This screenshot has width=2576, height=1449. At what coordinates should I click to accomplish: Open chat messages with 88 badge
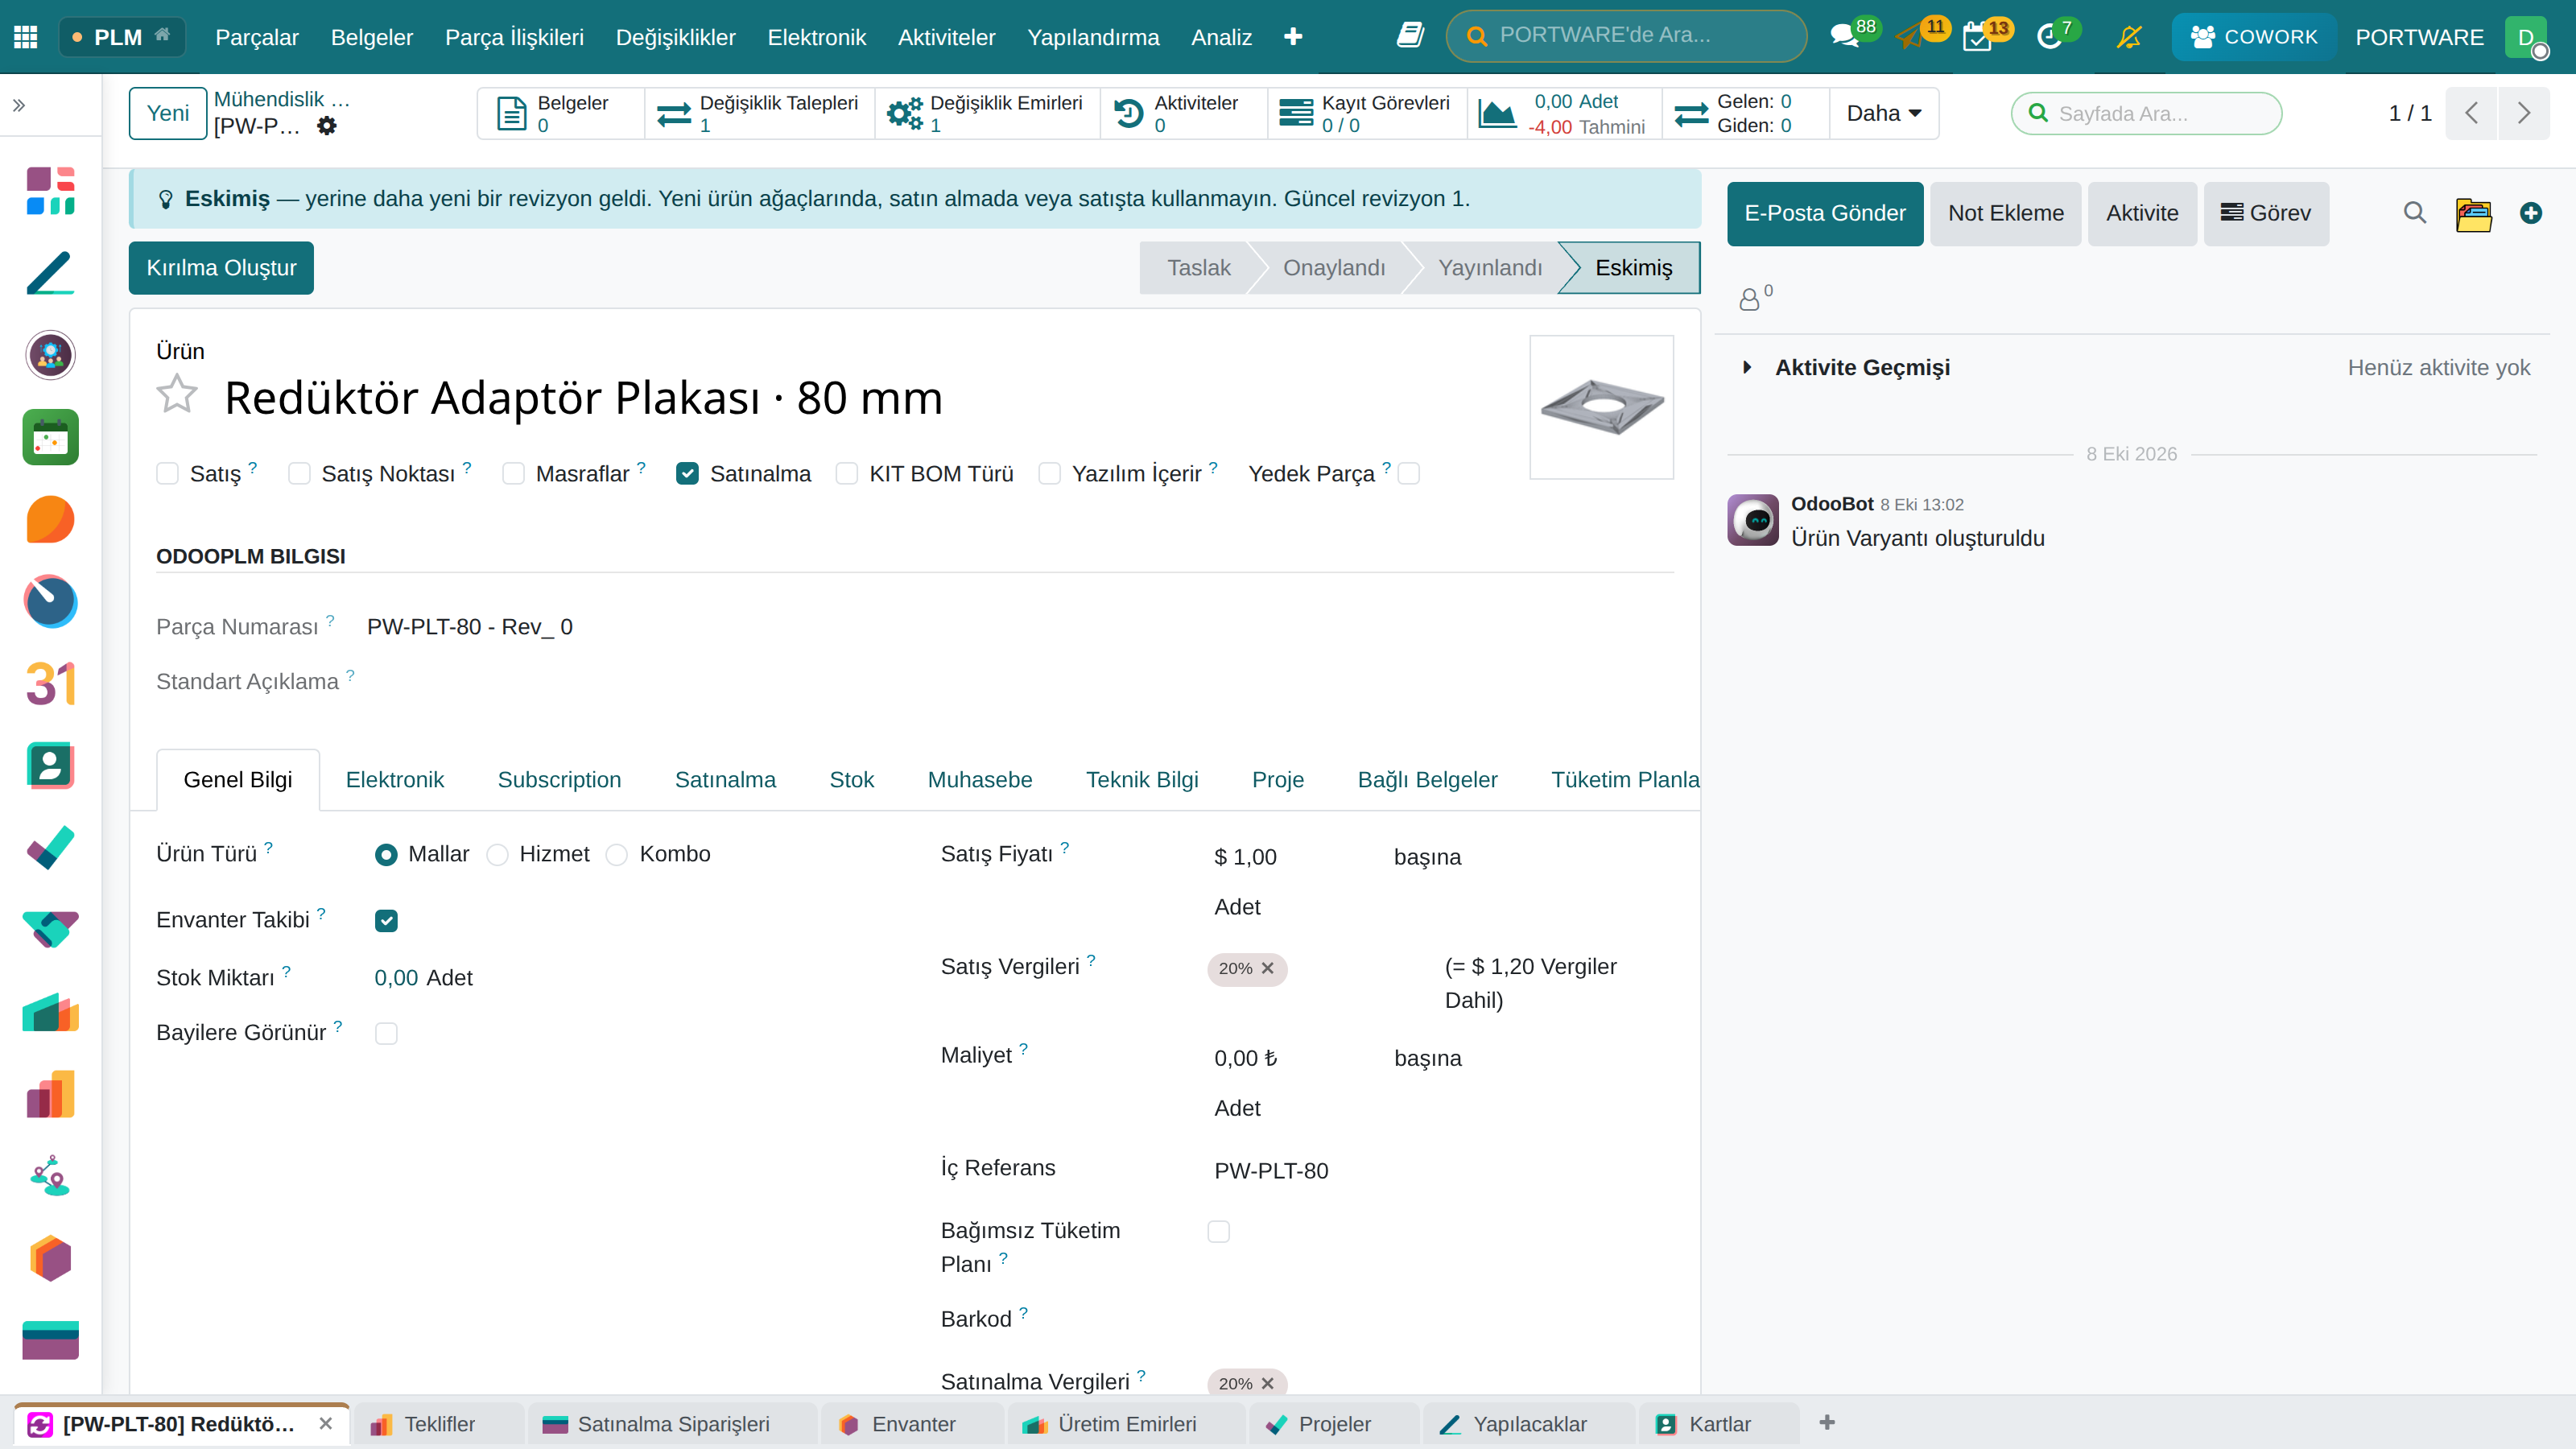pyautogui.click(x=1845, y=37)
